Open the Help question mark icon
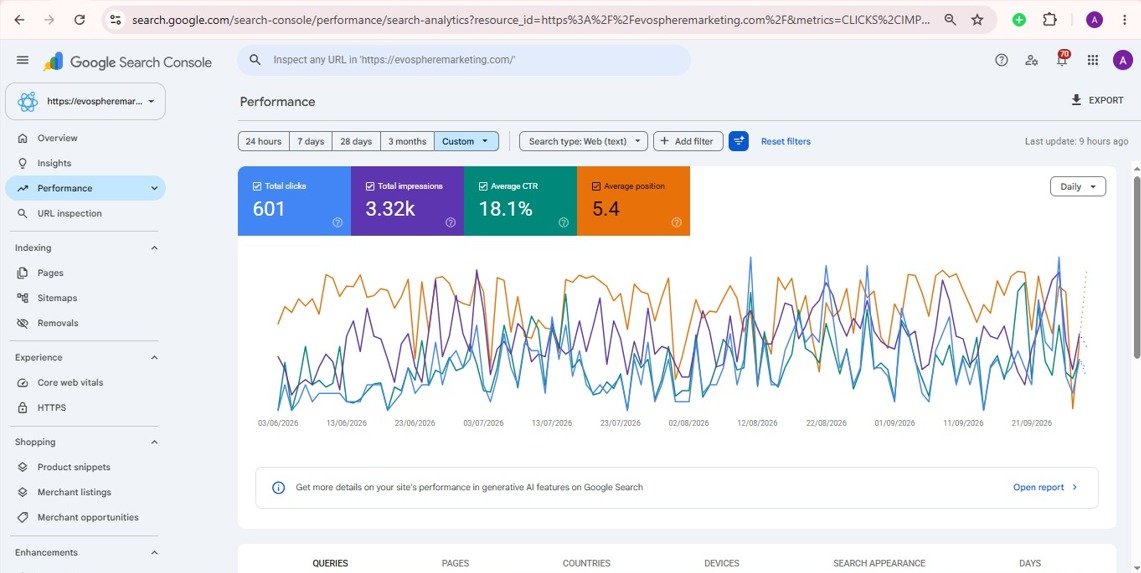1141x573 pixels. [x=1001, y=60]
